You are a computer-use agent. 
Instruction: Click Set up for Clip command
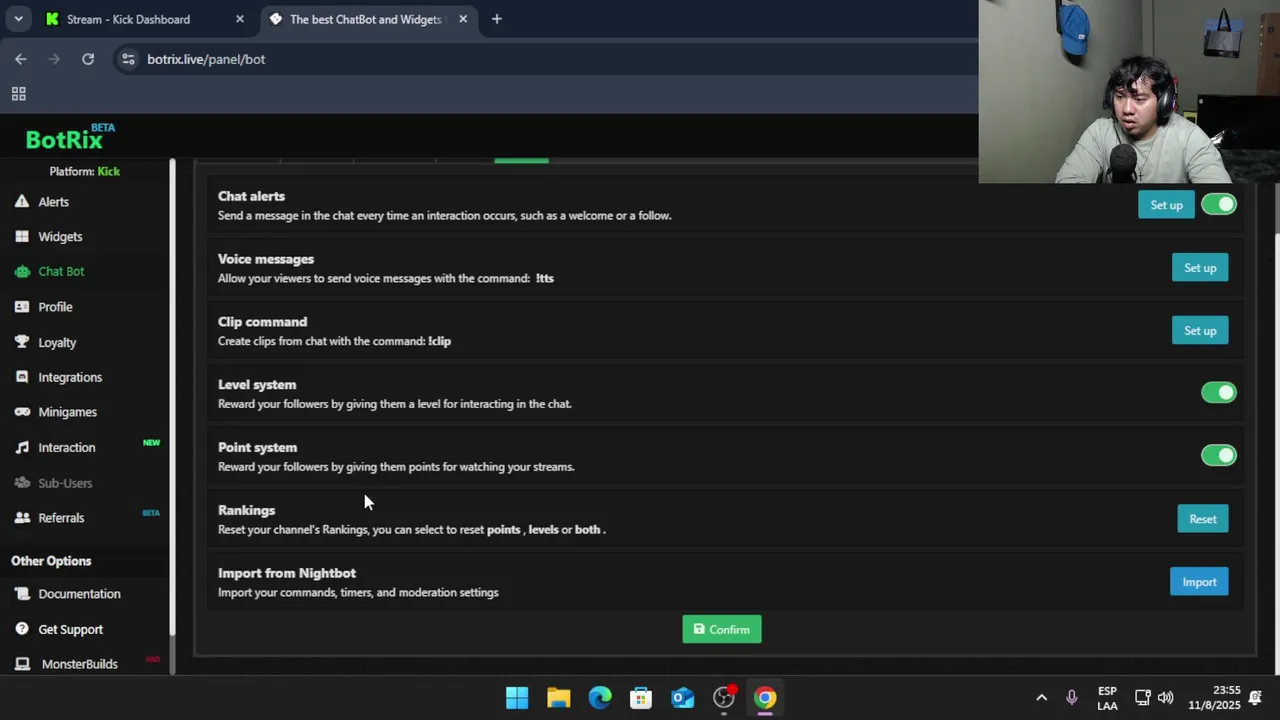point(1200,331)
